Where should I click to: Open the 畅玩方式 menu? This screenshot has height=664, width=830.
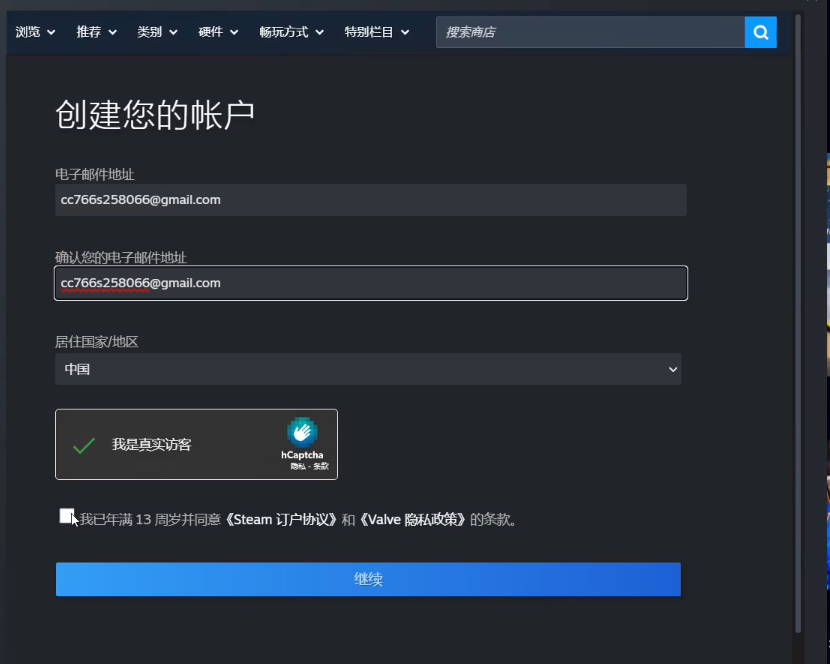[x=291, y=32]
